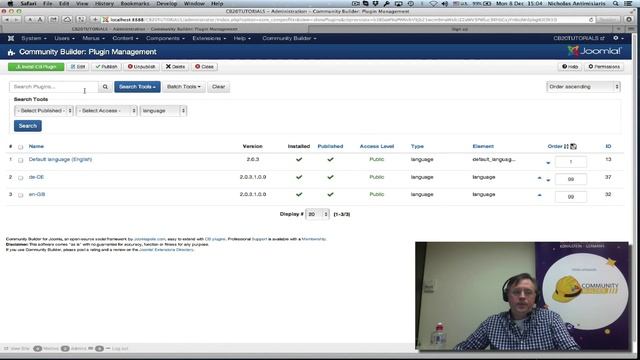The height and width of the screenshot is (360, 640).
Task: Reload page with address bar refresh icon
Action: [x=591, y=20]
